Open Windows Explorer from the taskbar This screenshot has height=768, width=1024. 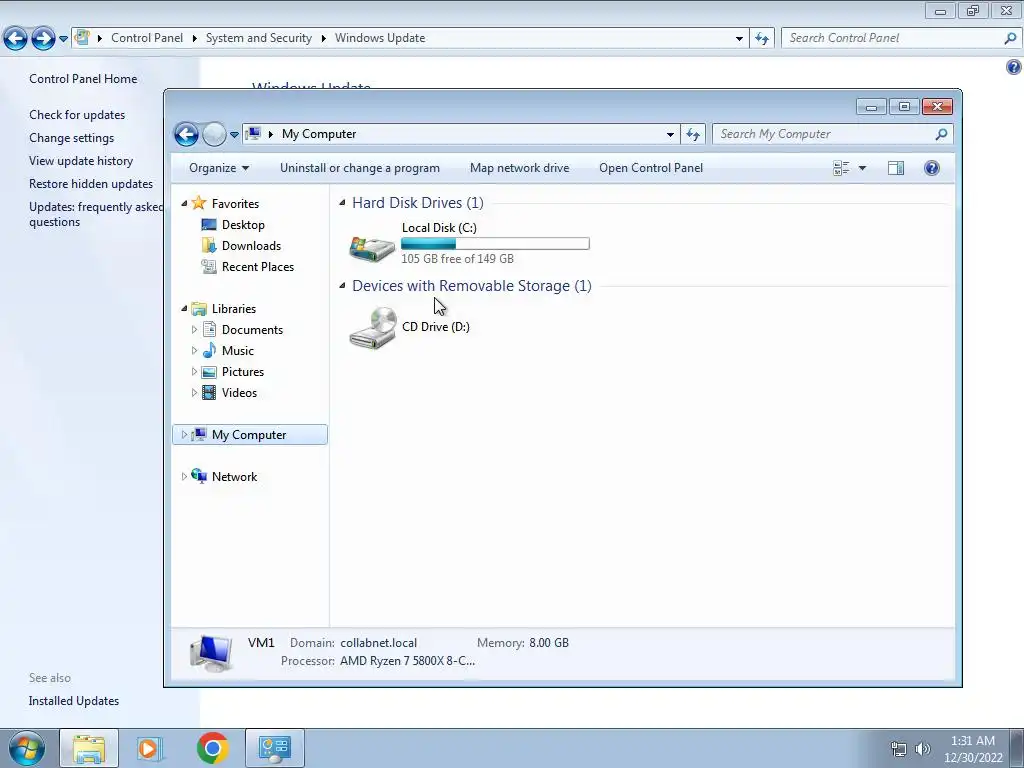click(x=89, y=748)
